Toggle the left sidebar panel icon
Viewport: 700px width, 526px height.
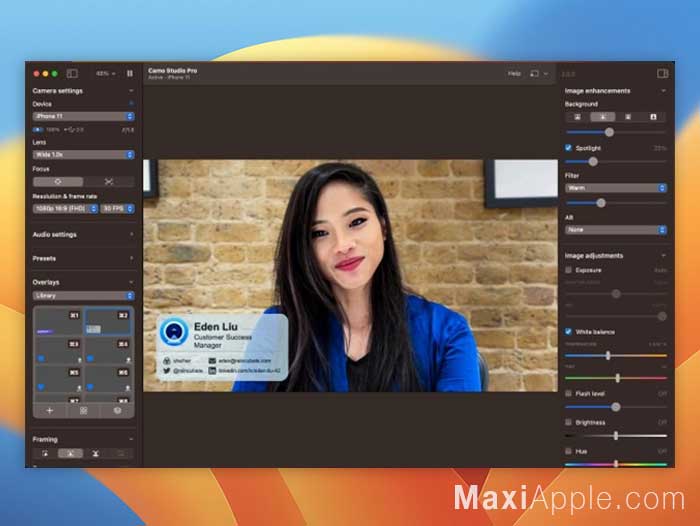pyautogui.click(x=72, y=73)
